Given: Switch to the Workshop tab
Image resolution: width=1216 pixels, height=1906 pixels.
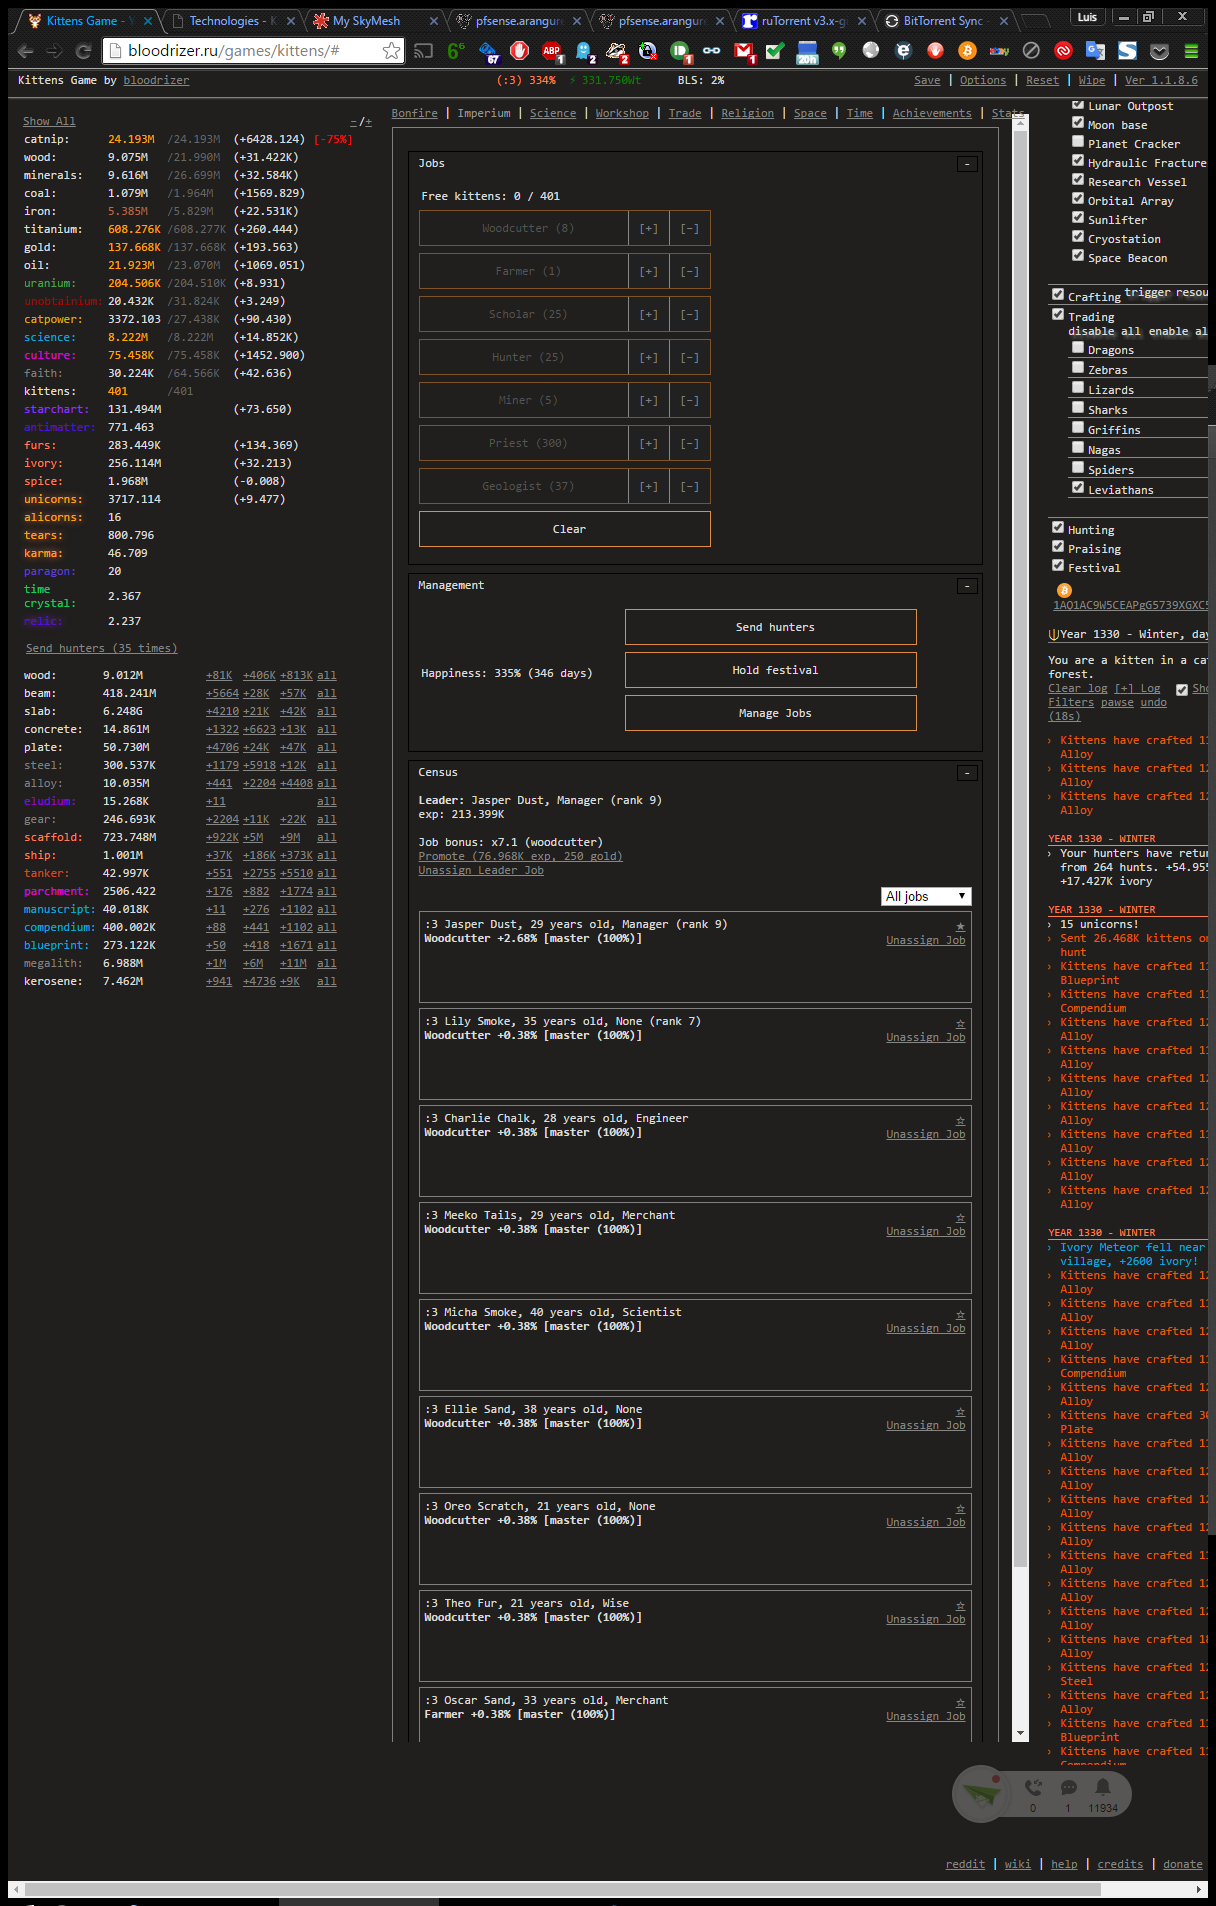Looking at the screenshot, I should tap(622, 114).
